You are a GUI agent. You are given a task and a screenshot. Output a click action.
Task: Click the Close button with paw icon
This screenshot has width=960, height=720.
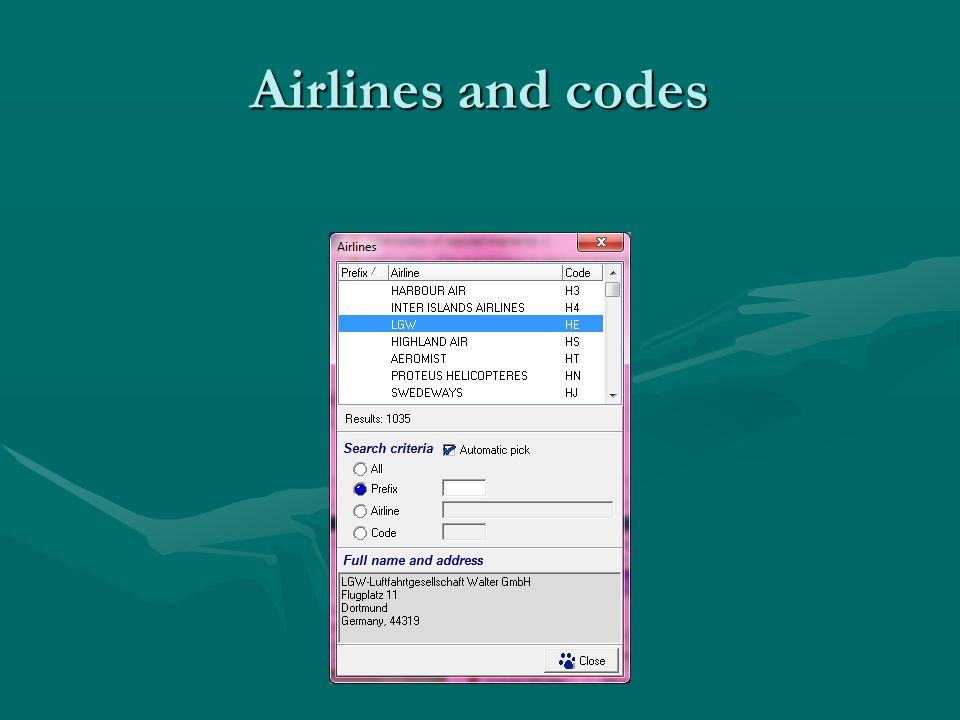(x=581, y=661)
